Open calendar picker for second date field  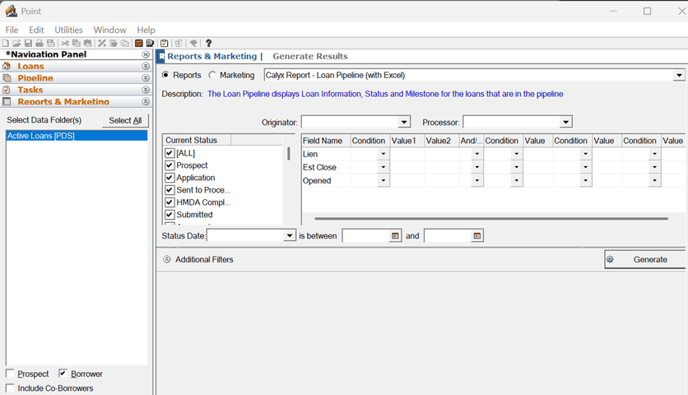click(477, 236)
